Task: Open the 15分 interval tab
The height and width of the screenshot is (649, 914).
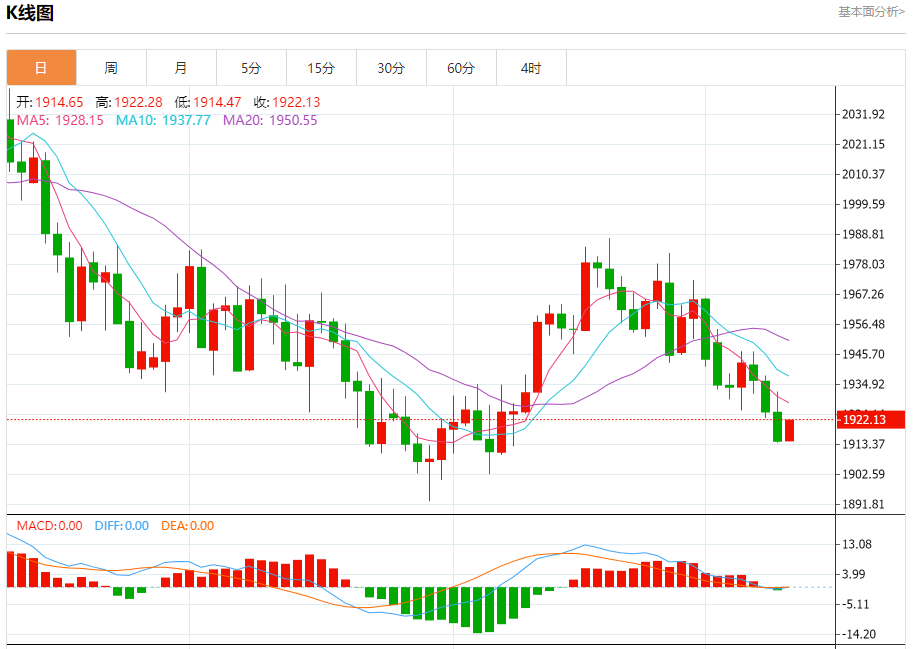Action: point(321,68)
